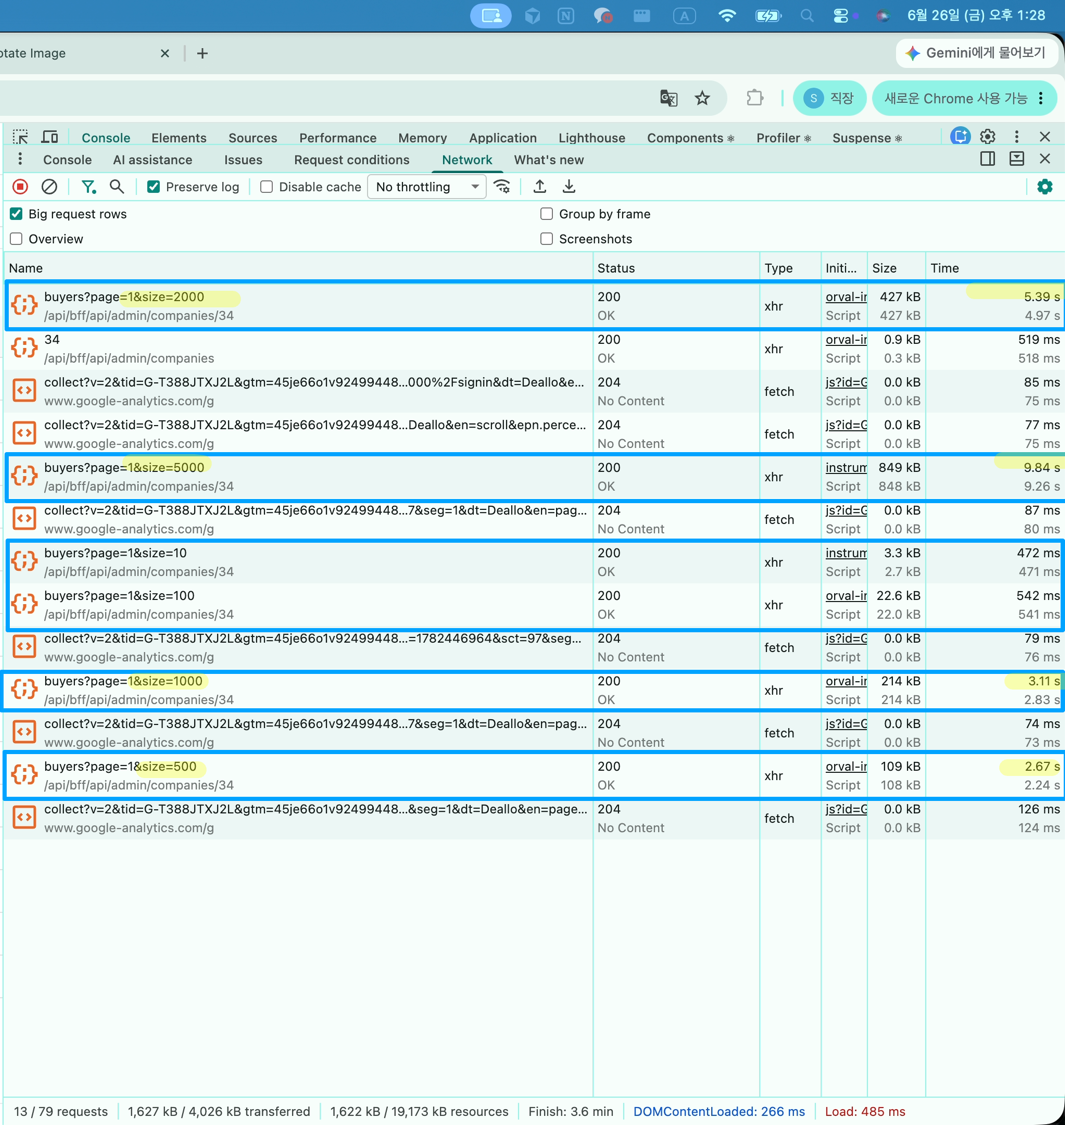This screenshot has width=1065, height=1125.
Task: Open the DevTools customize three-dot menu
Action: tap(1016, 136)
